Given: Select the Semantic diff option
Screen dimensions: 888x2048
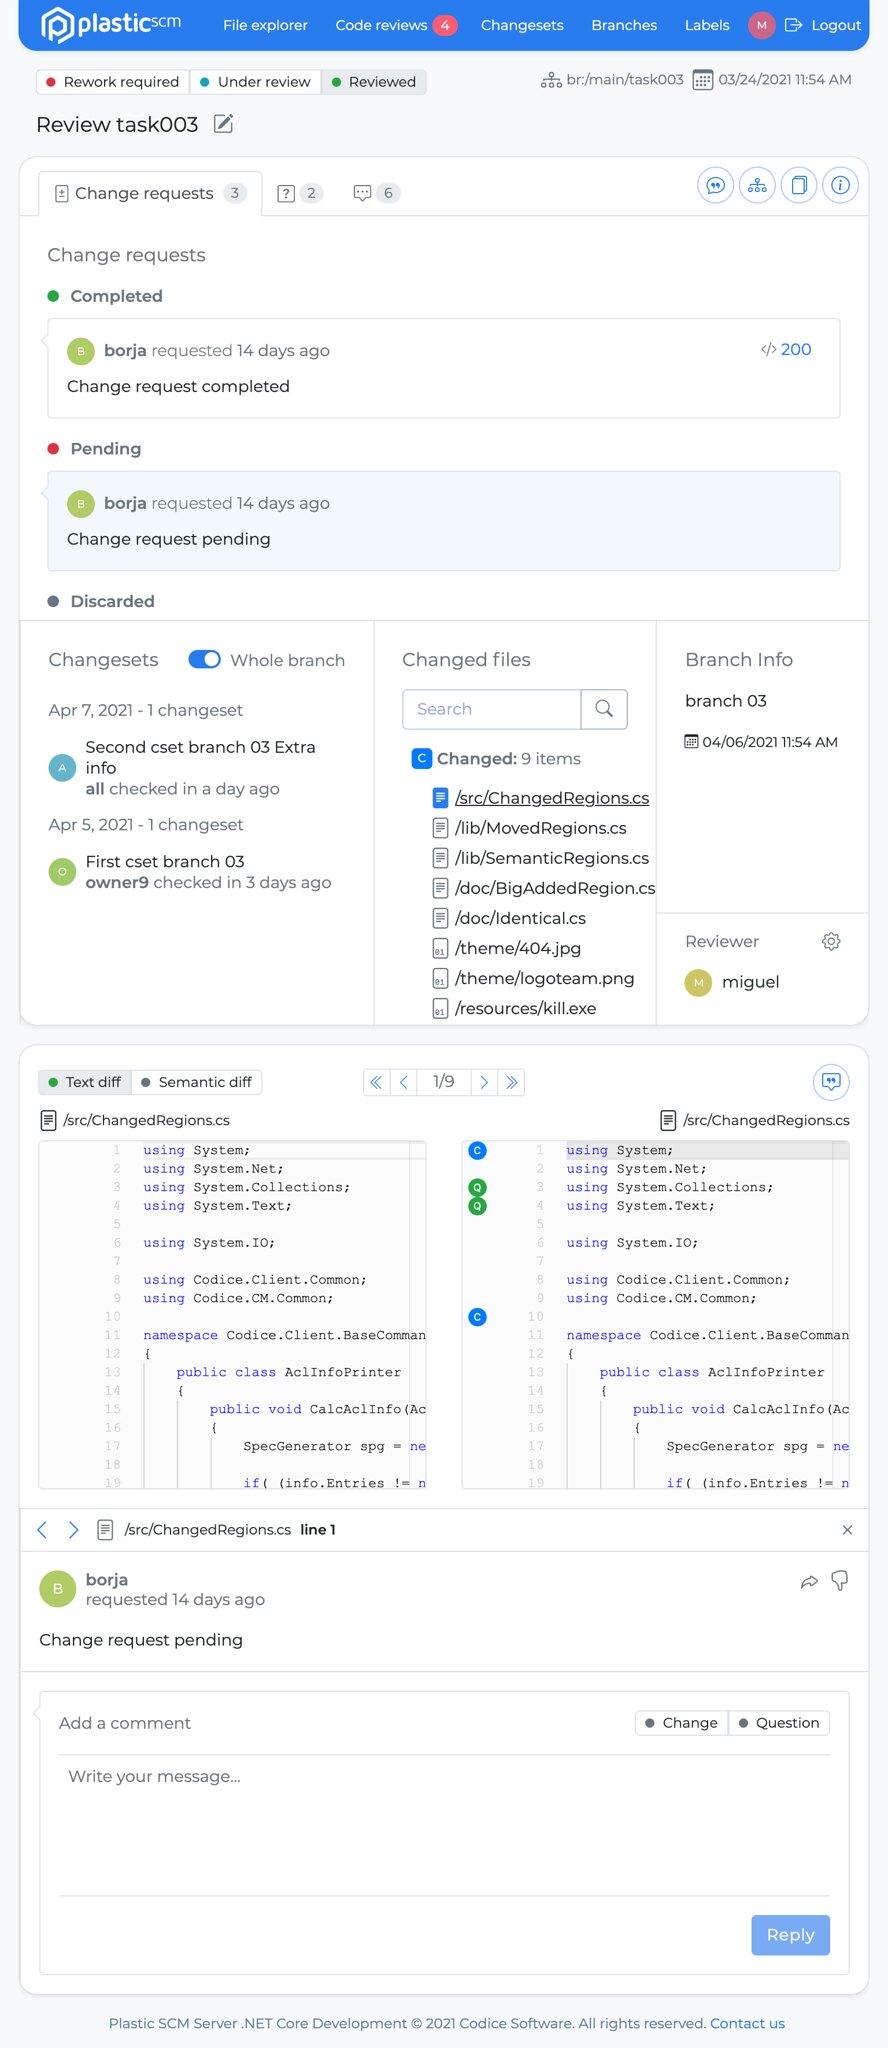Looking at the screenshot, I should pyautogui.click(x=196, y=1082).
